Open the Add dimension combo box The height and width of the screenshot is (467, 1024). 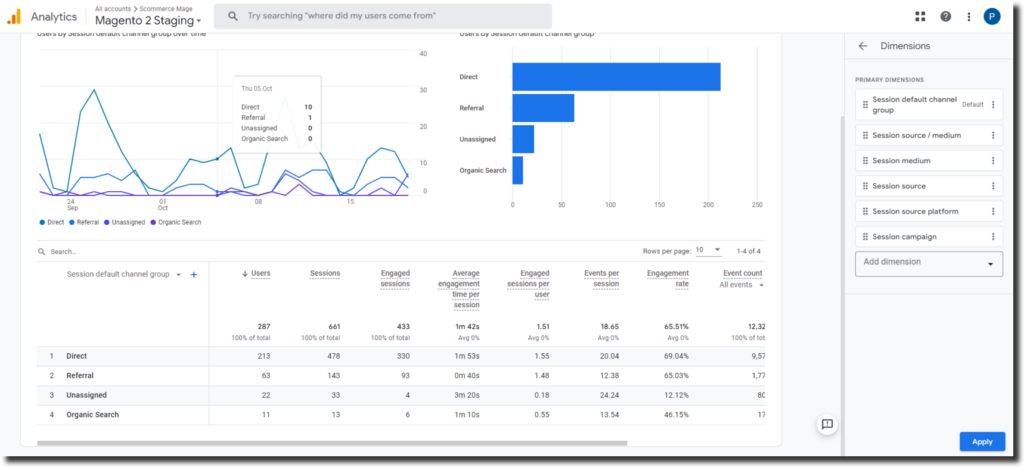(929, 263)
